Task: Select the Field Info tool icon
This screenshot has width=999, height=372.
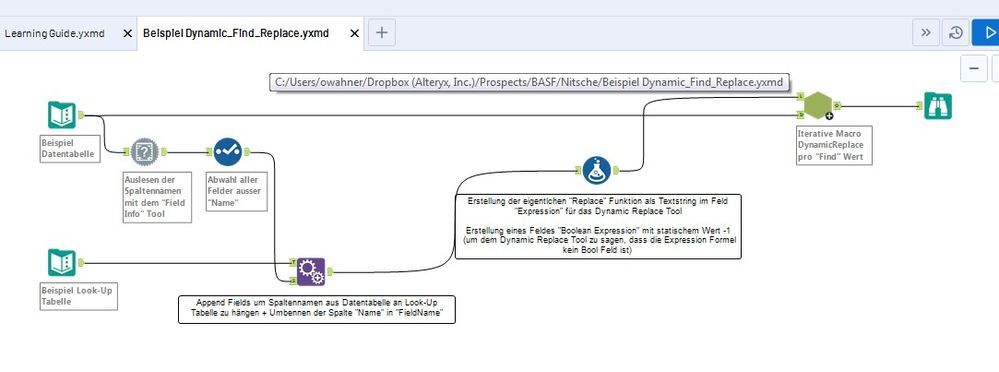Action: 145,152
